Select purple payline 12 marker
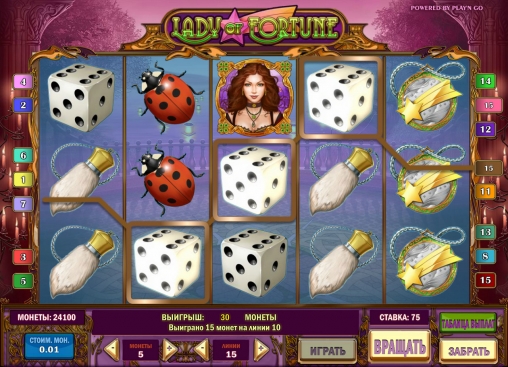This screenshot has height=367, width=508. (485, 129)
